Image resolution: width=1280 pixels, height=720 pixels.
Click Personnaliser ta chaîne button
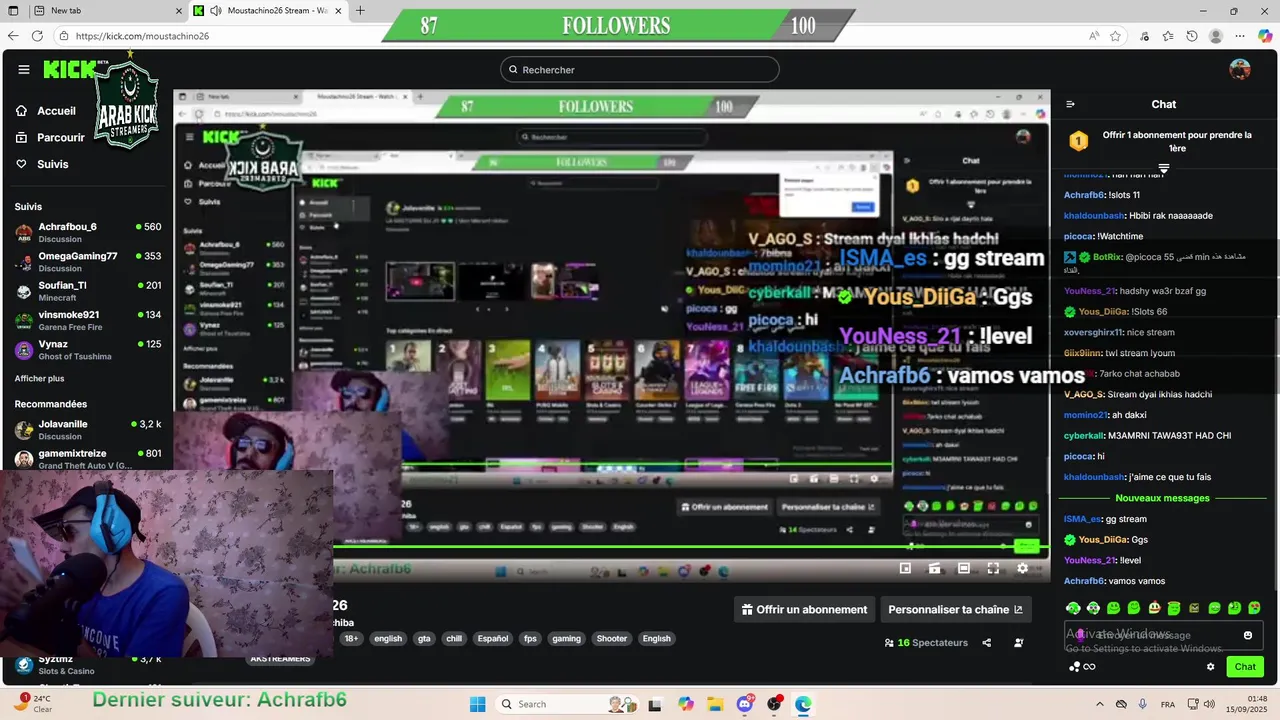955,609
